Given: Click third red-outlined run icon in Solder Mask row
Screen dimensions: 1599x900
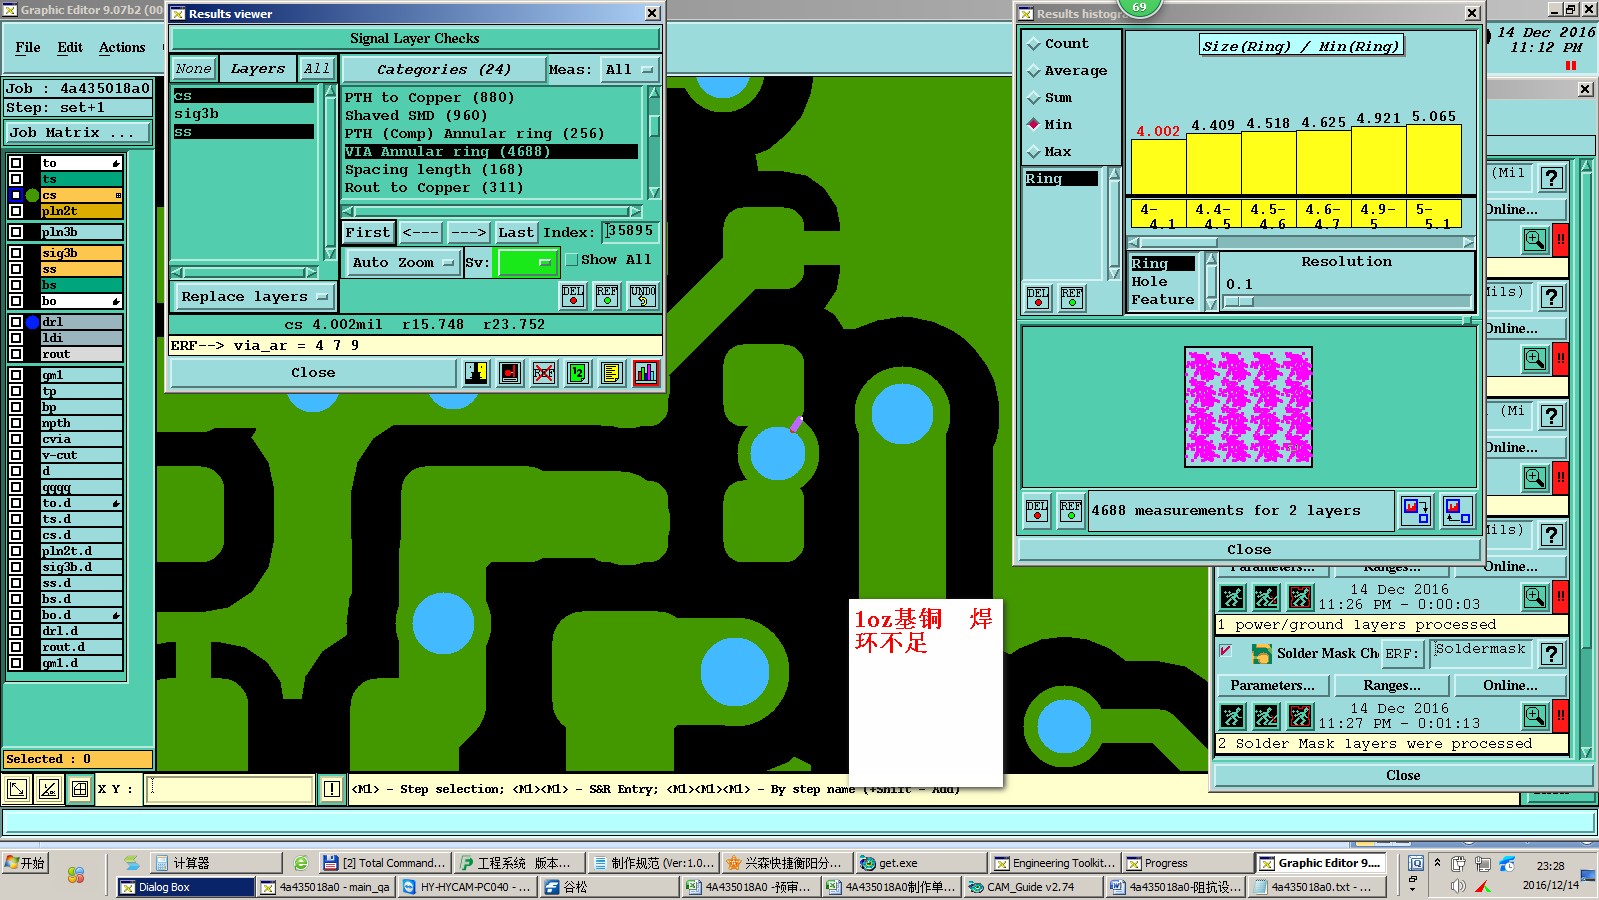Looking at the screenshot, I should 1300,716.
